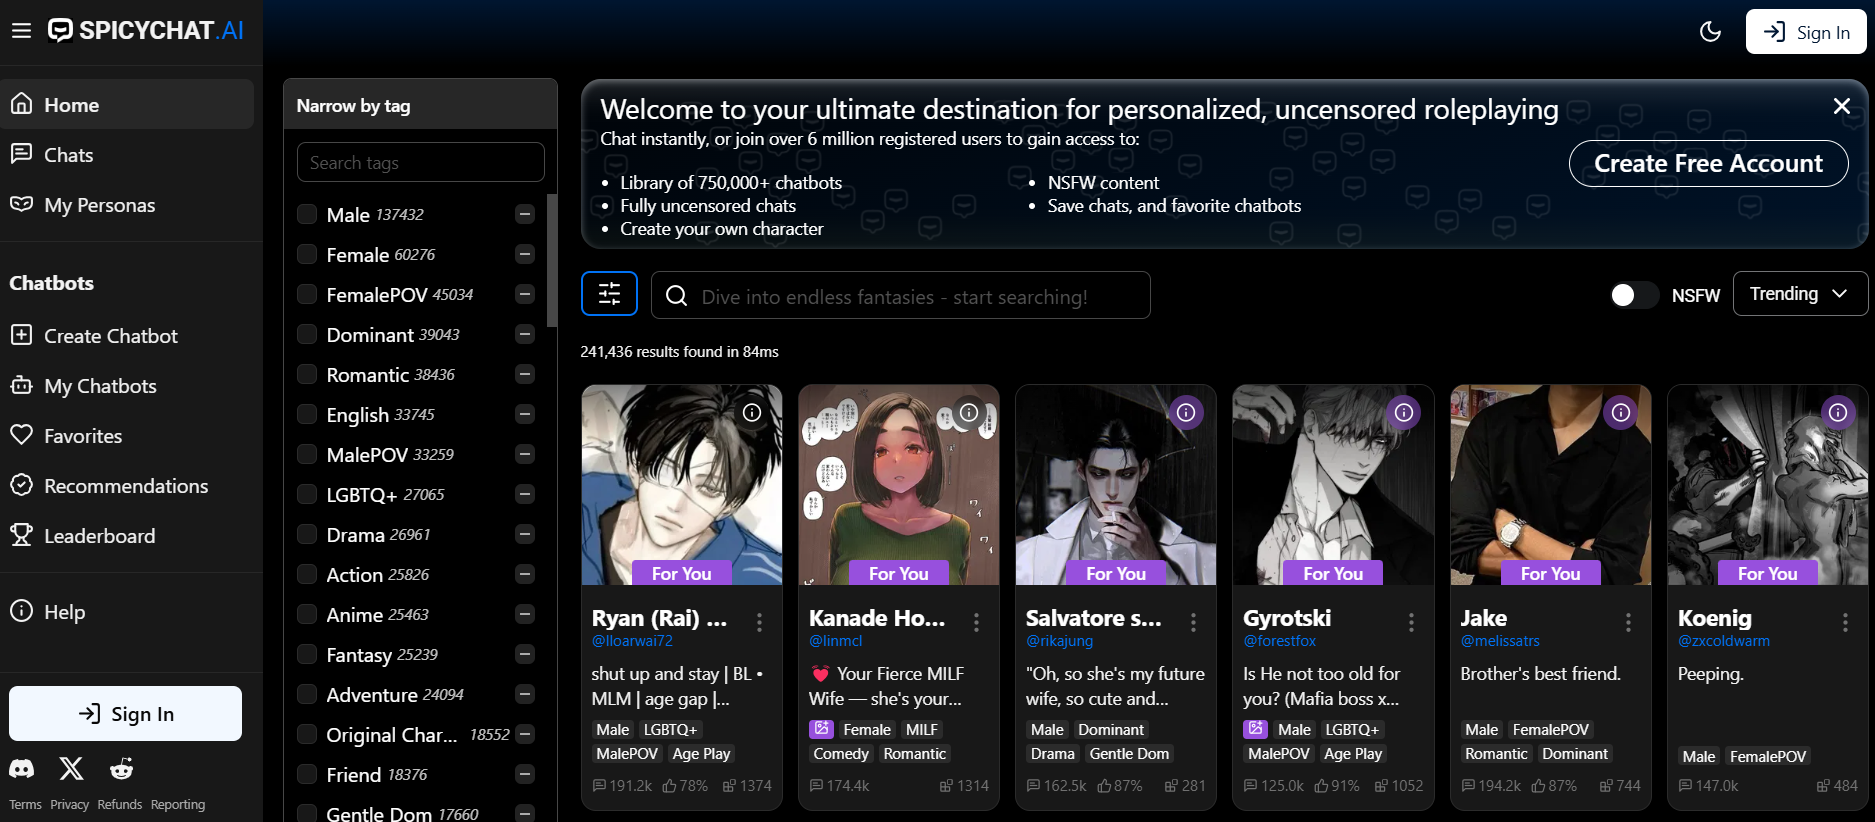Open options menu for Jake
The width and height of the screenshot is (1875, 822).
point(1628,622)
